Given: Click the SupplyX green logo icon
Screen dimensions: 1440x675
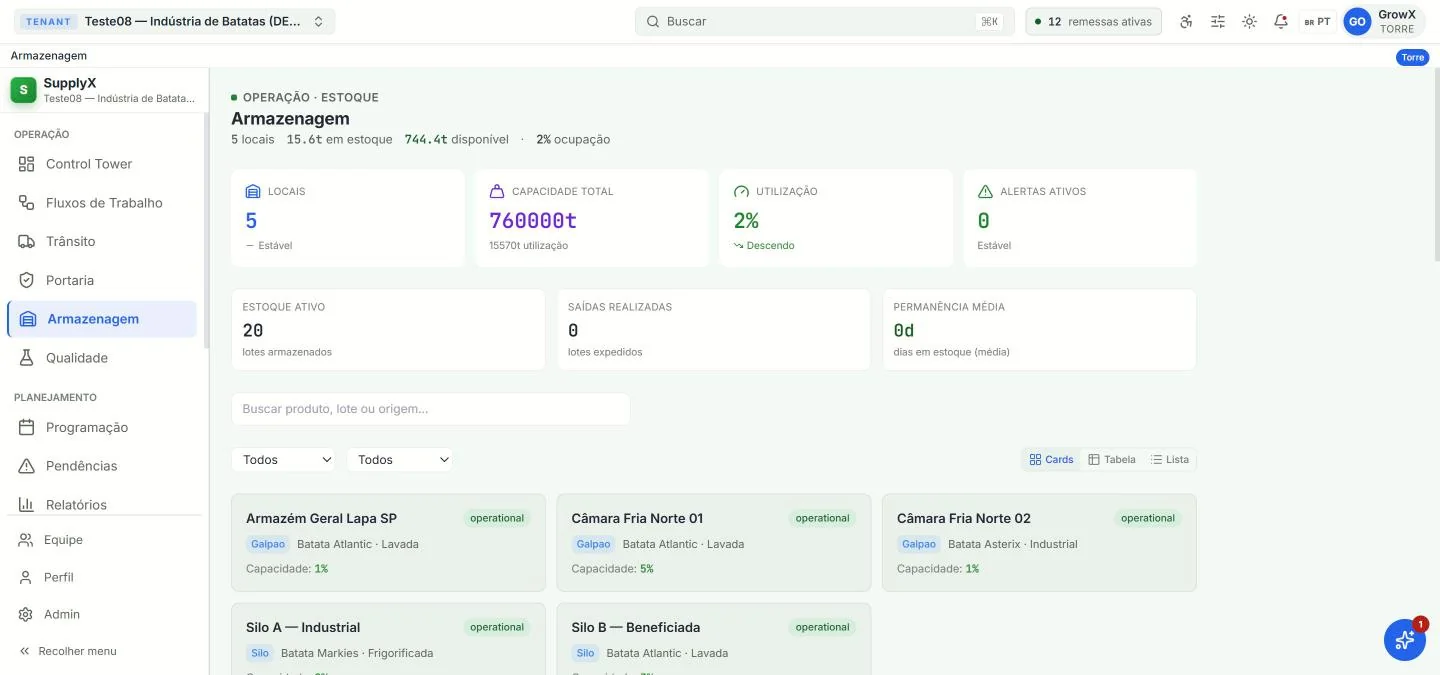Looking at the screenshot, I should [24, 90].
